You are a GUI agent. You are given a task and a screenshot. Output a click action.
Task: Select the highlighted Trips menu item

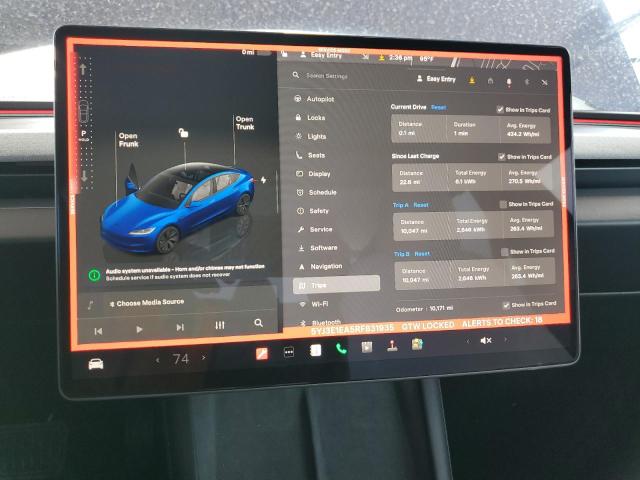tap(336, 284)
